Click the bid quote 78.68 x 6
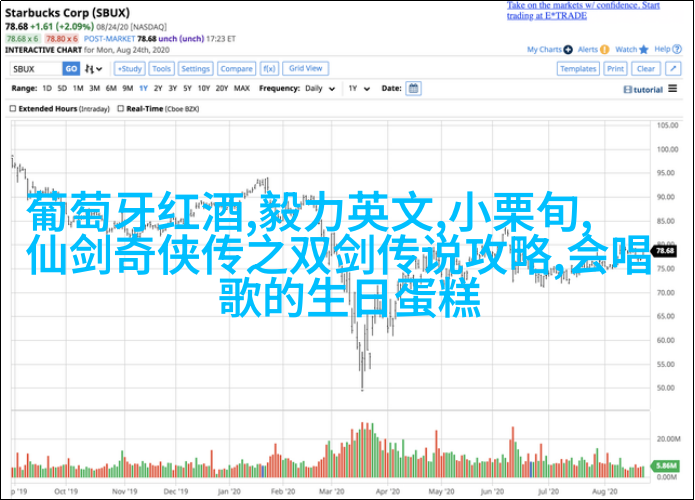This screenshot has height=500, width=695. coord(23,39)
